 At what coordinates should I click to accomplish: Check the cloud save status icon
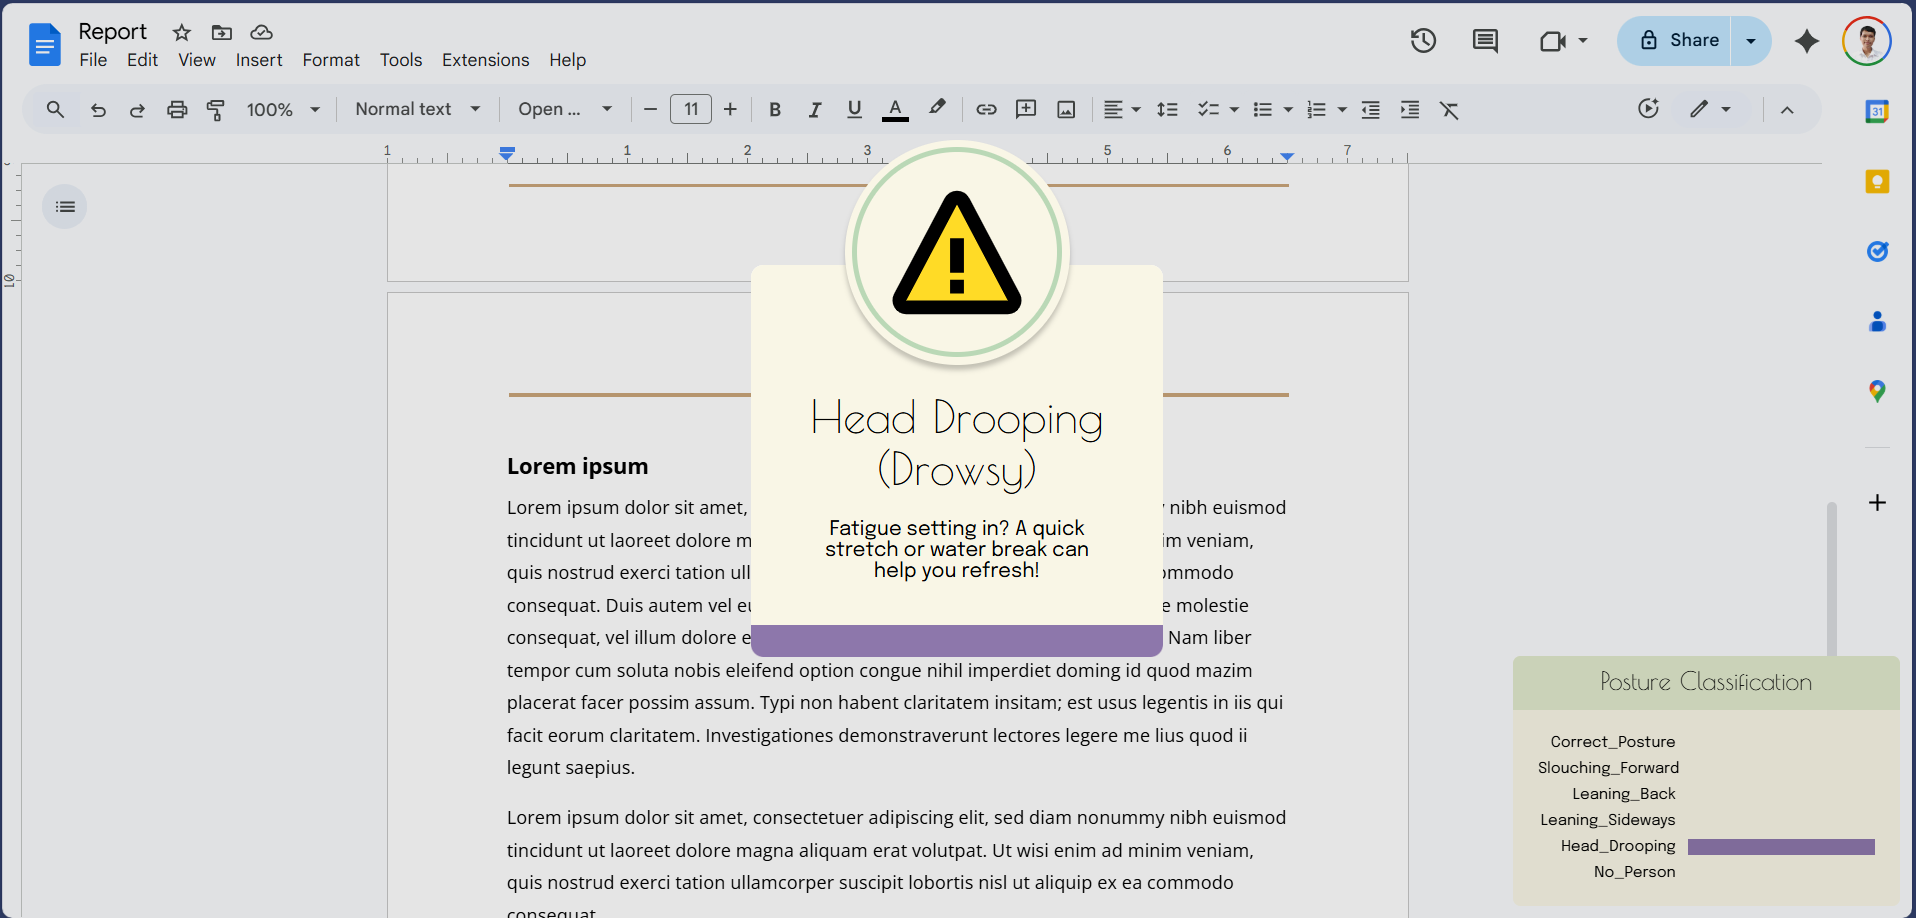[x=261, y=33]
